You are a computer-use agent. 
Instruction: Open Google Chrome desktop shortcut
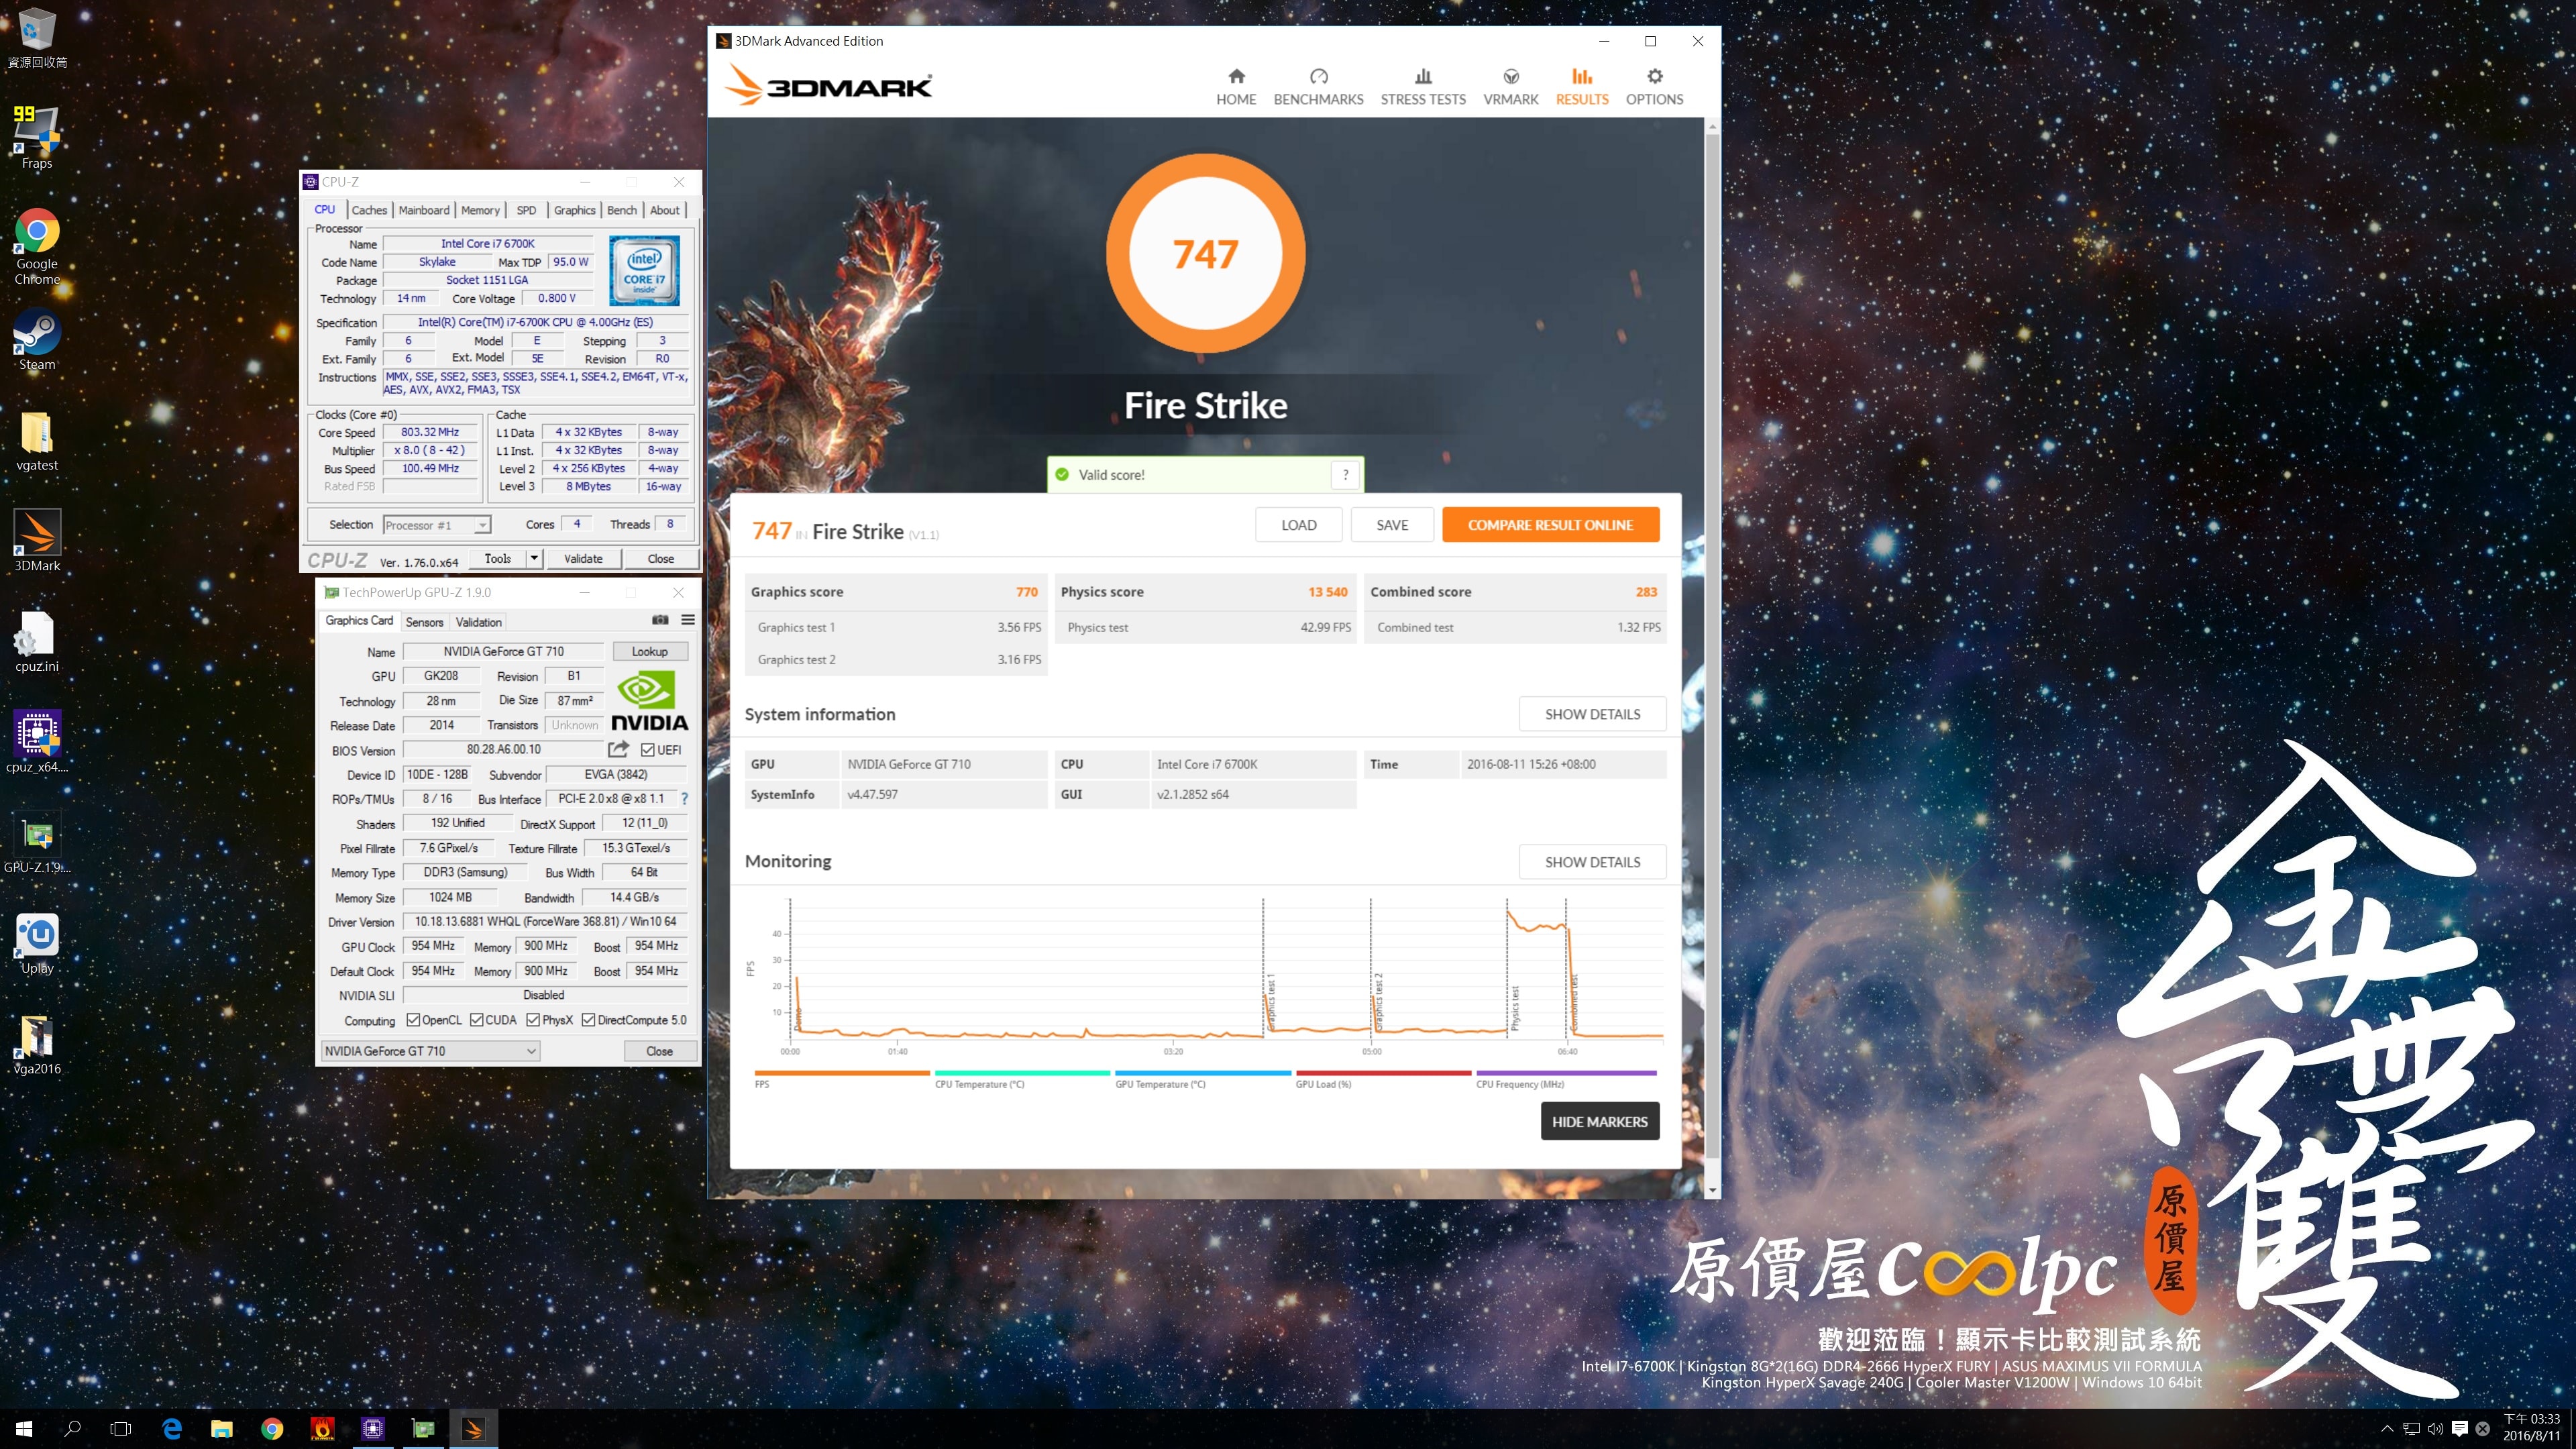(37, 246)
